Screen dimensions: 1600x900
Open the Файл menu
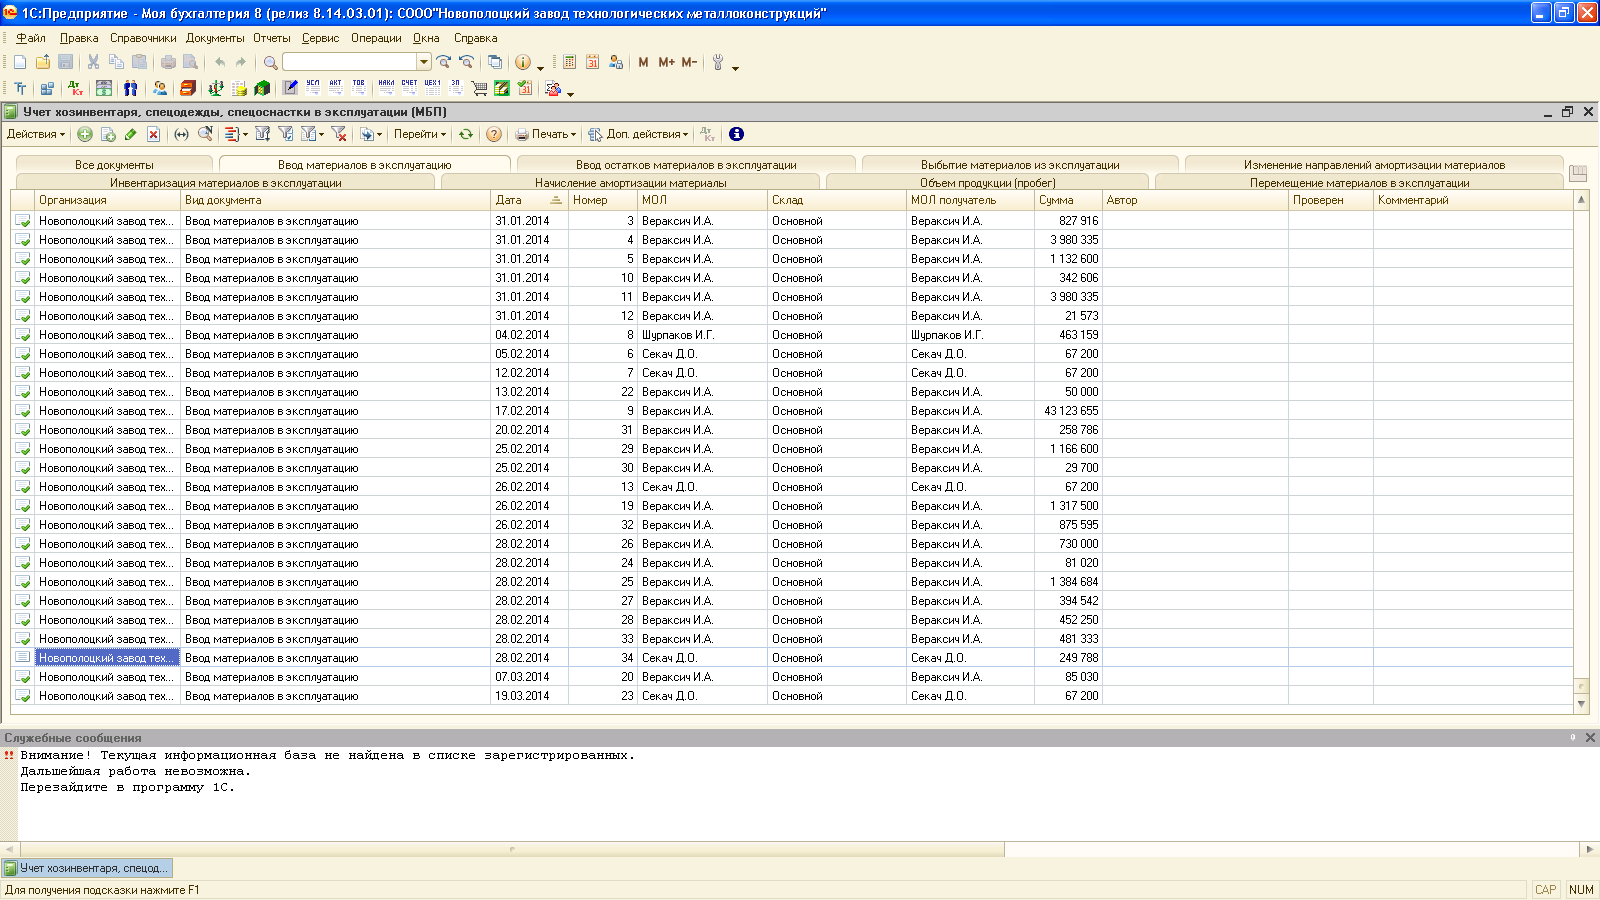click(x=31, y=38)
